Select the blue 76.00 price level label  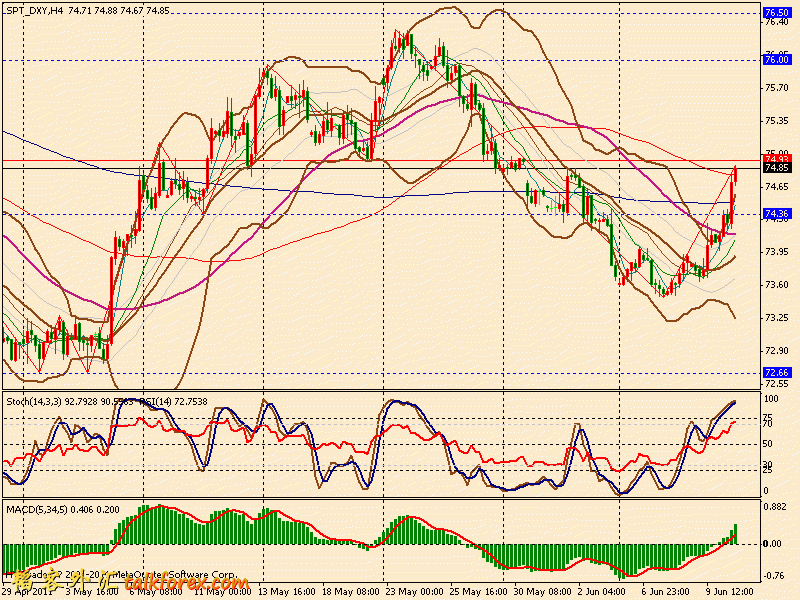tap(777, 60)
